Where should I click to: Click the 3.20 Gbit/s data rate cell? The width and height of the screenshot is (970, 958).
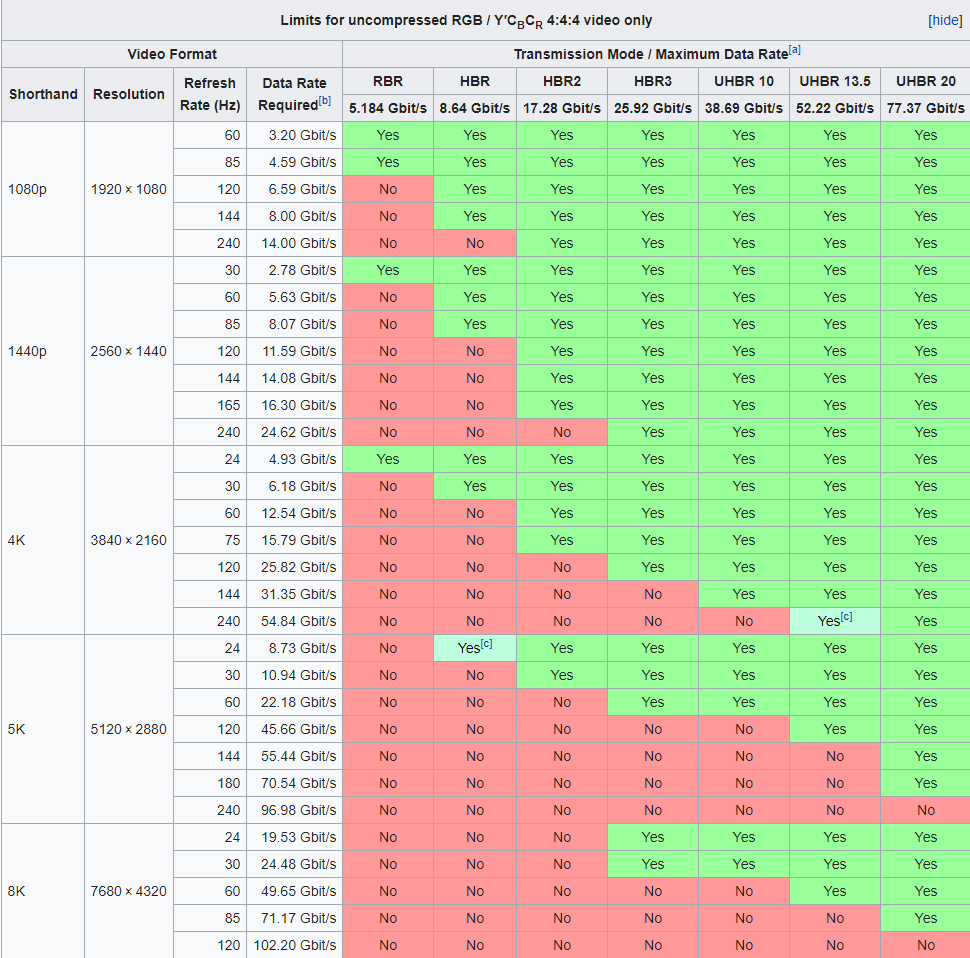294,135
